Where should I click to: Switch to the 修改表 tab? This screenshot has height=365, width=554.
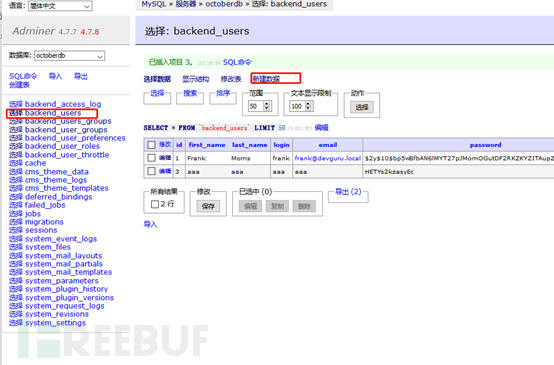(x=231, y=79)
